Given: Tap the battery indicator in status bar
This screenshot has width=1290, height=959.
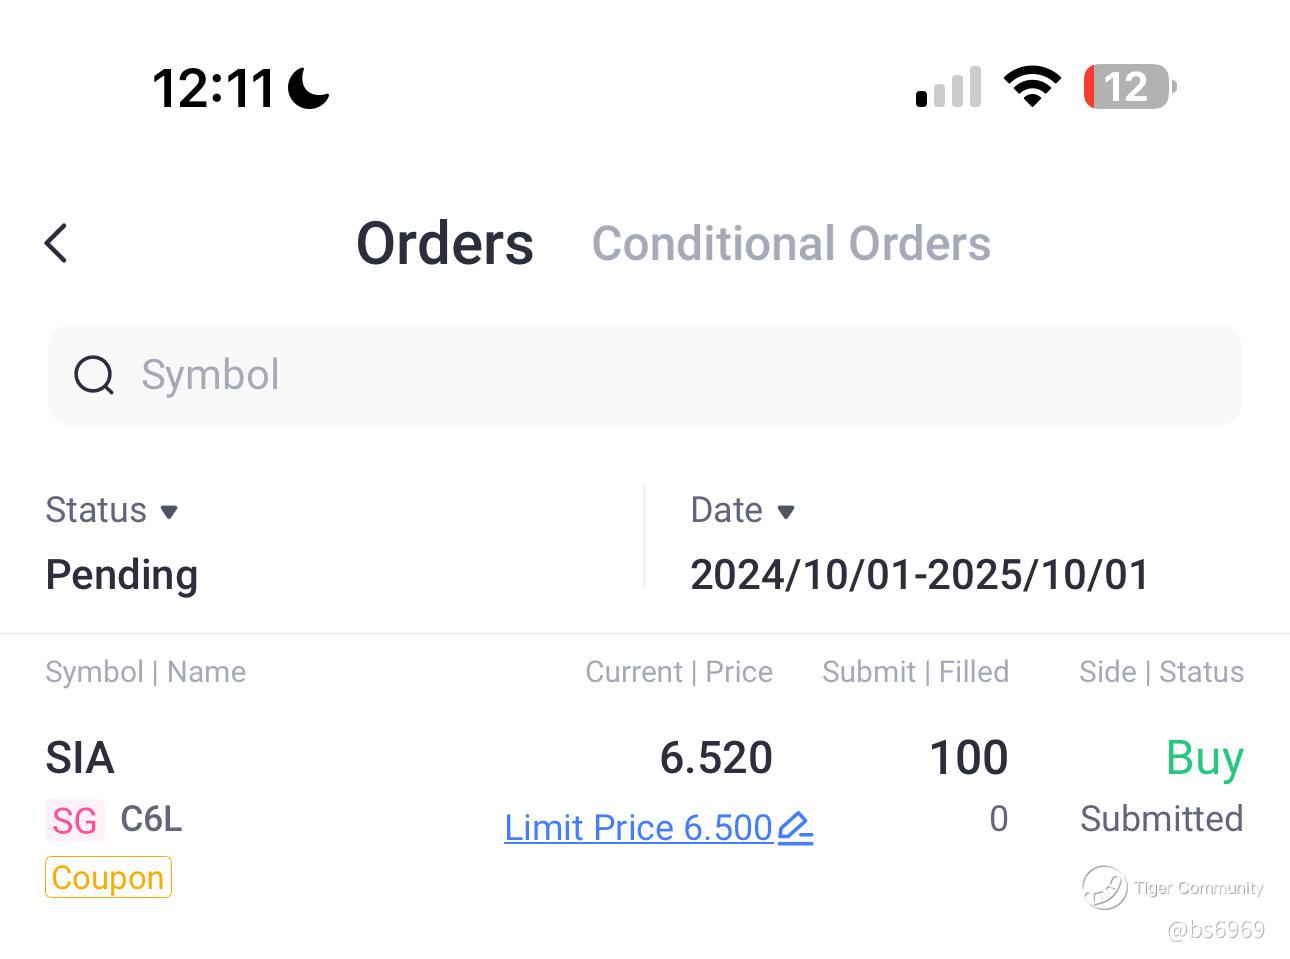Looking at the screenshot, I should (x=1129, y=87).
